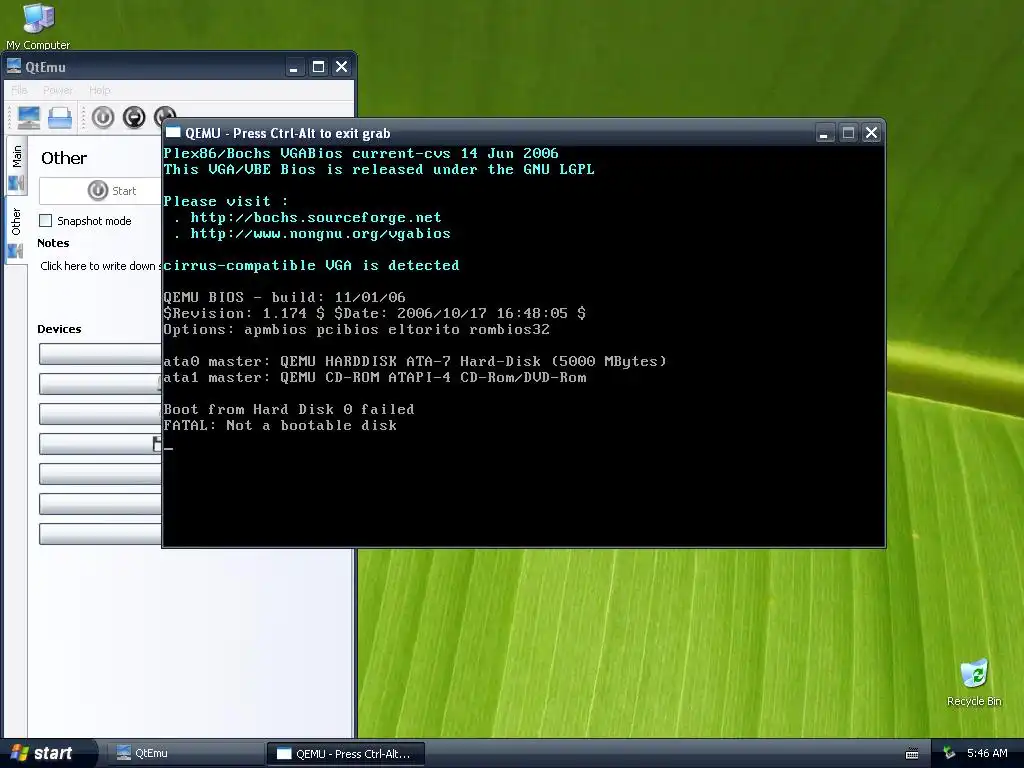Close the QtEmu window
1024x768 pixels.
tap(342, 67)
